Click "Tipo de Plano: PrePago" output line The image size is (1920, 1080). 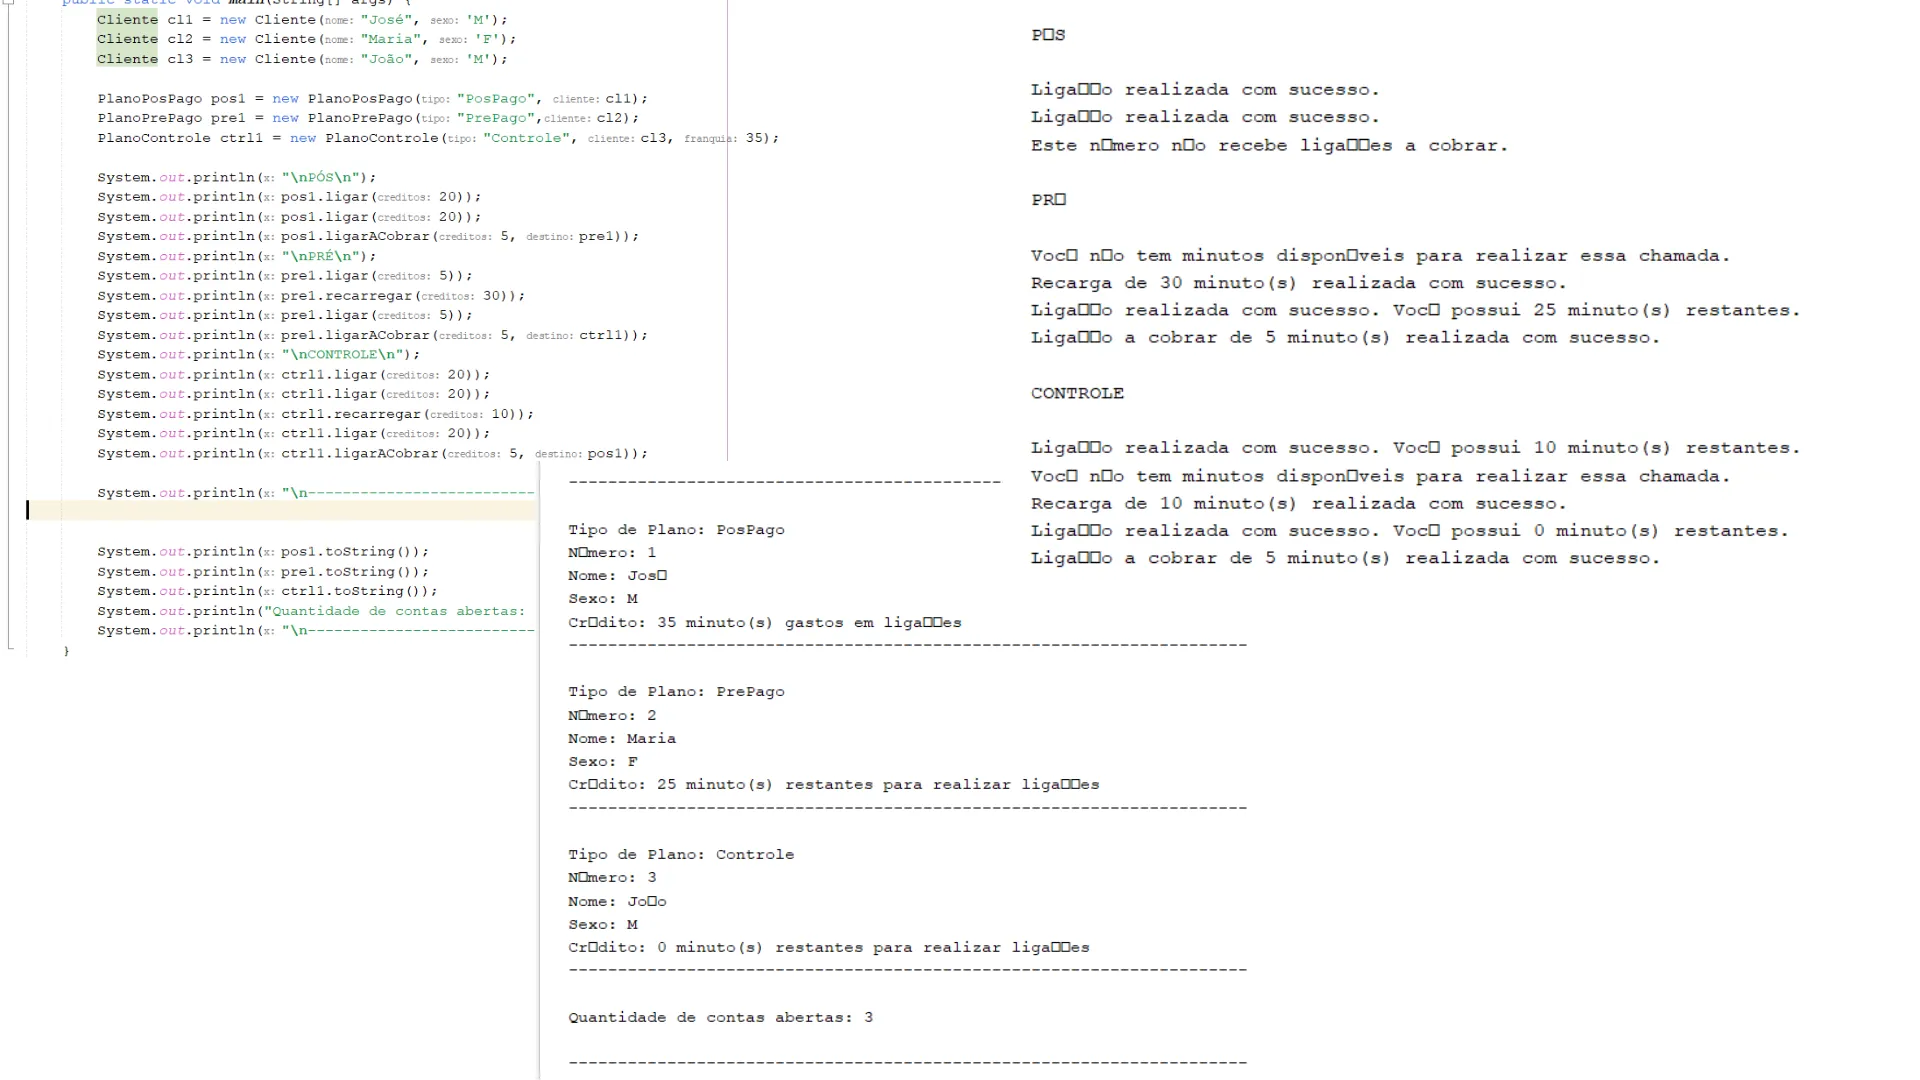pos(676,692)
